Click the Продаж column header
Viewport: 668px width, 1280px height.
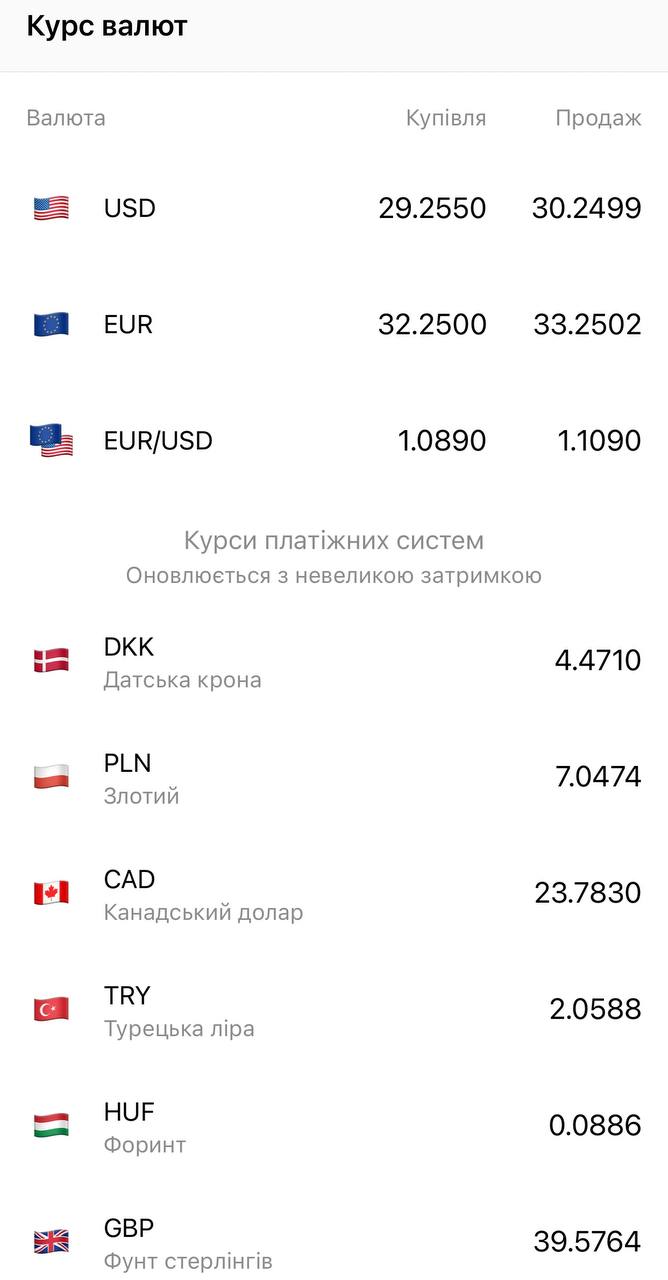[600, 117]
